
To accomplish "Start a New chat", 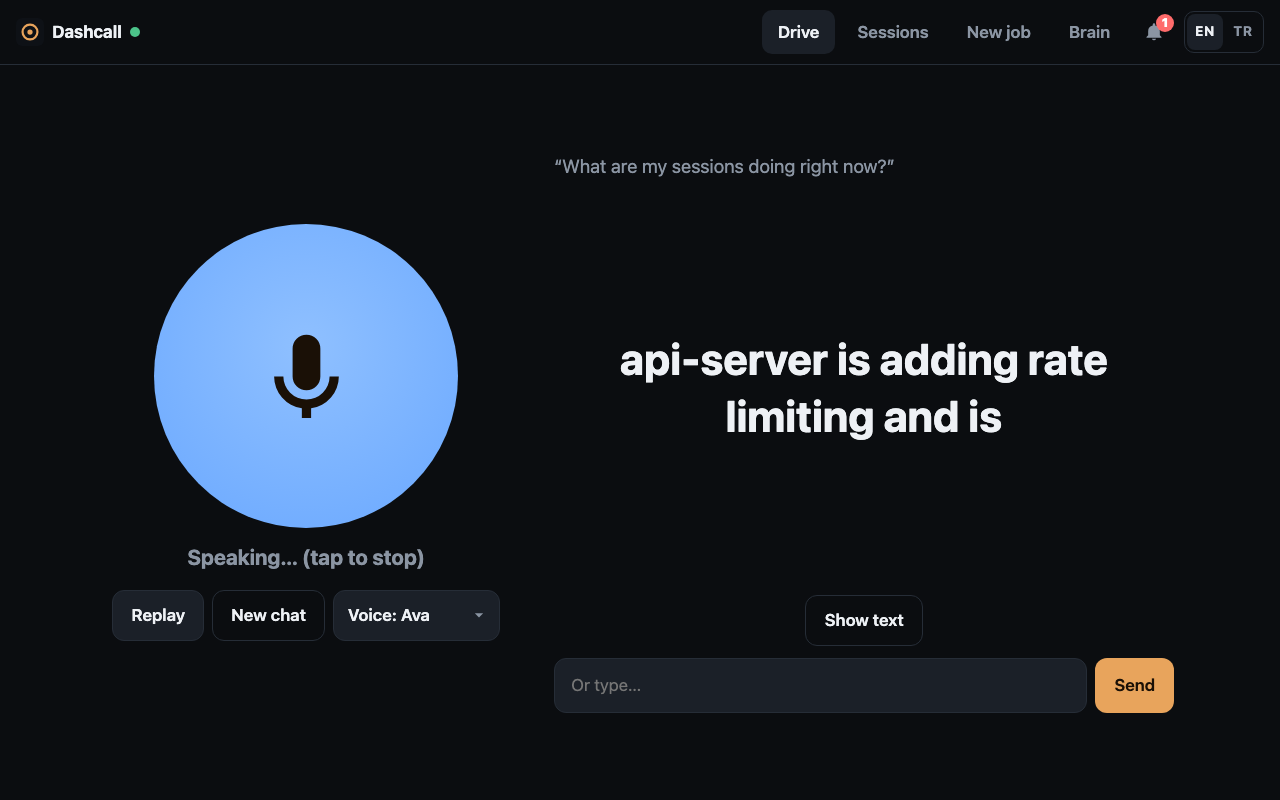I will [268, 615].
